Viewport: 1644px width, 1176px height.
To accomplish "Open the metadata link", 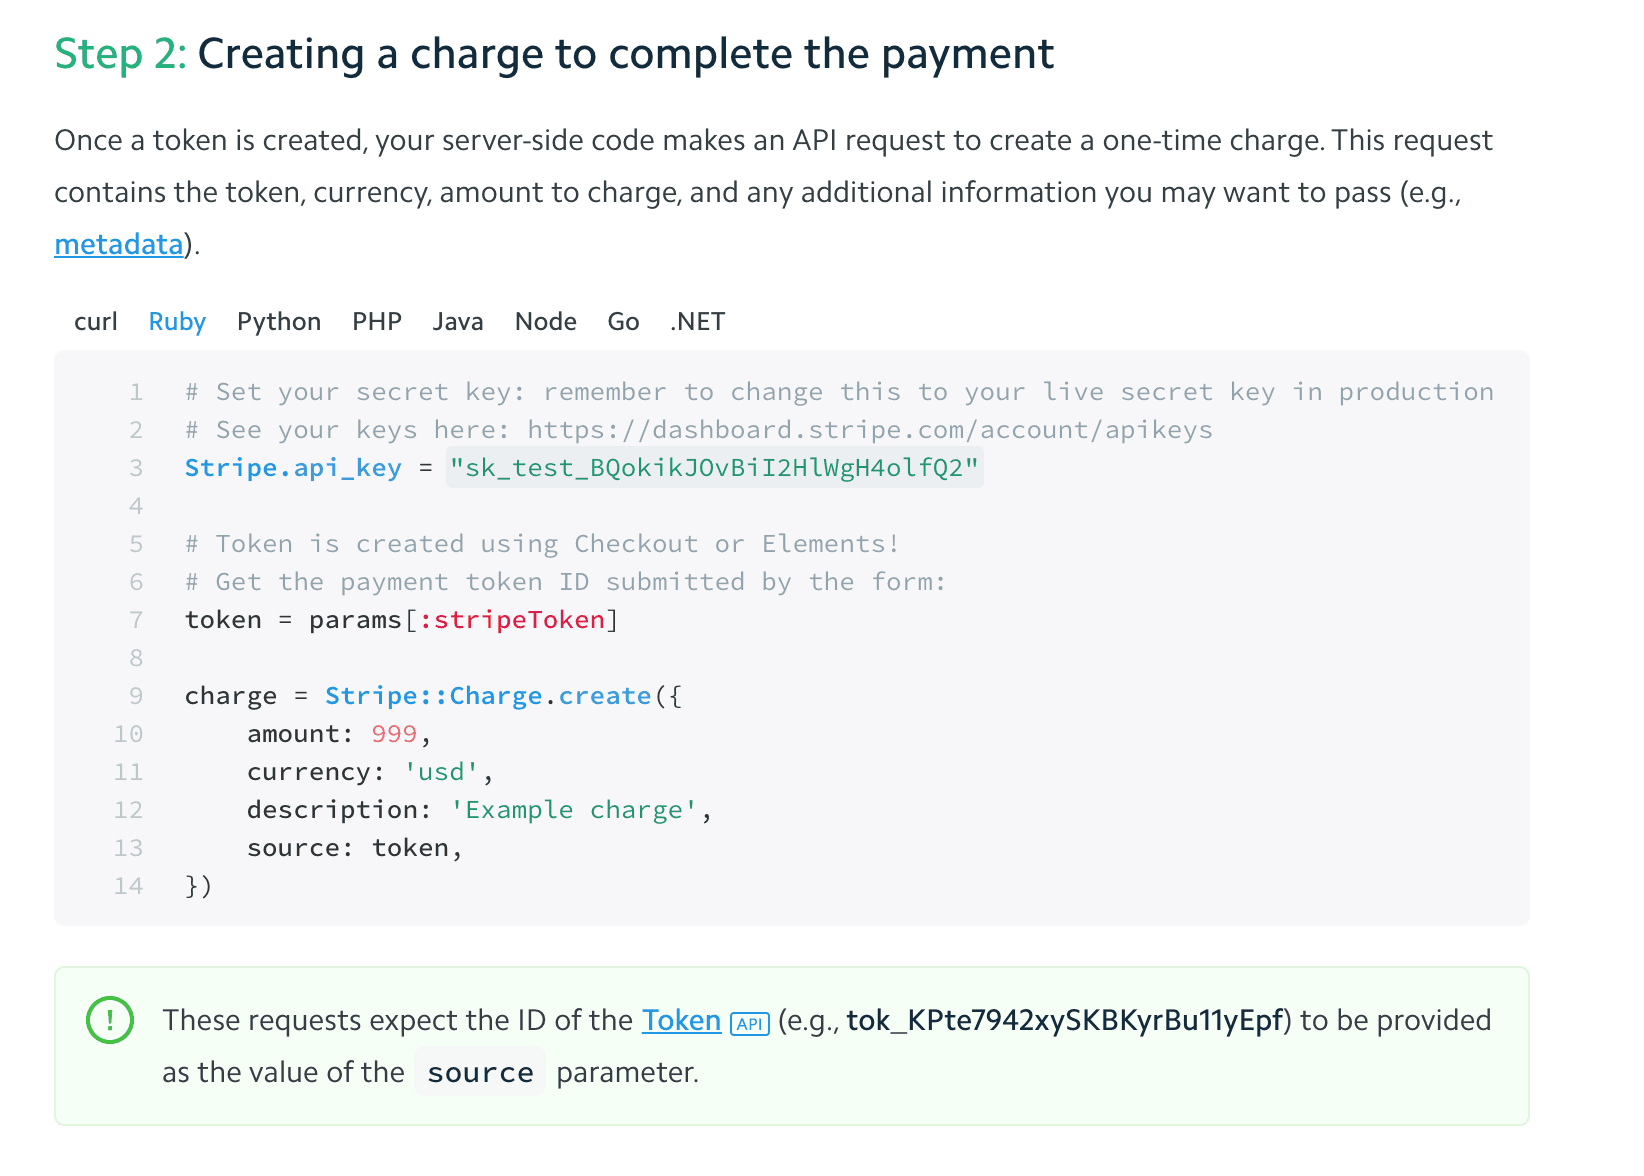I will click(119, 244).
